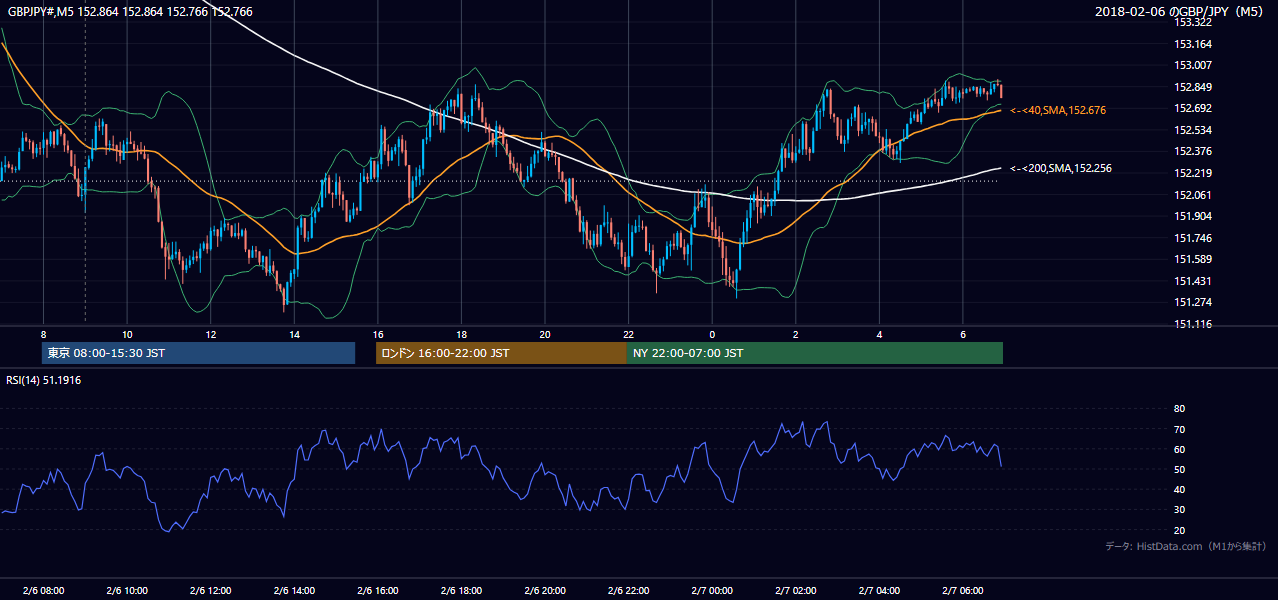Click hour label 22 below the price chart
The height and width of the screenshot is (600, 1278).
[628, 334]
